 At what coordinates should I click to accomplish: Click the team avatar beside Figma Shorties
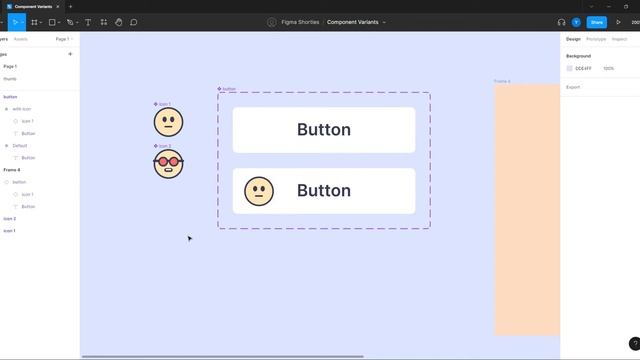[x=271, y=22]
